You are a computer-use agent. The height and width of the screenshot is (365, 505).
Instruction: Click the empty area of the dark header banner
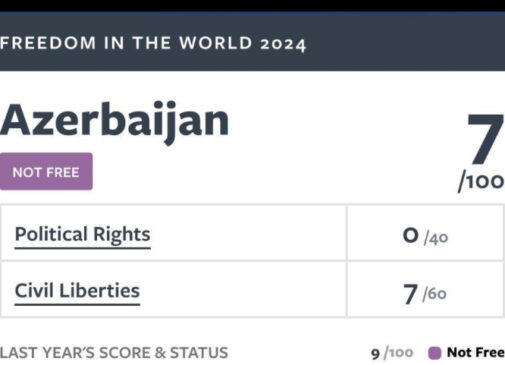click(403, 42)
